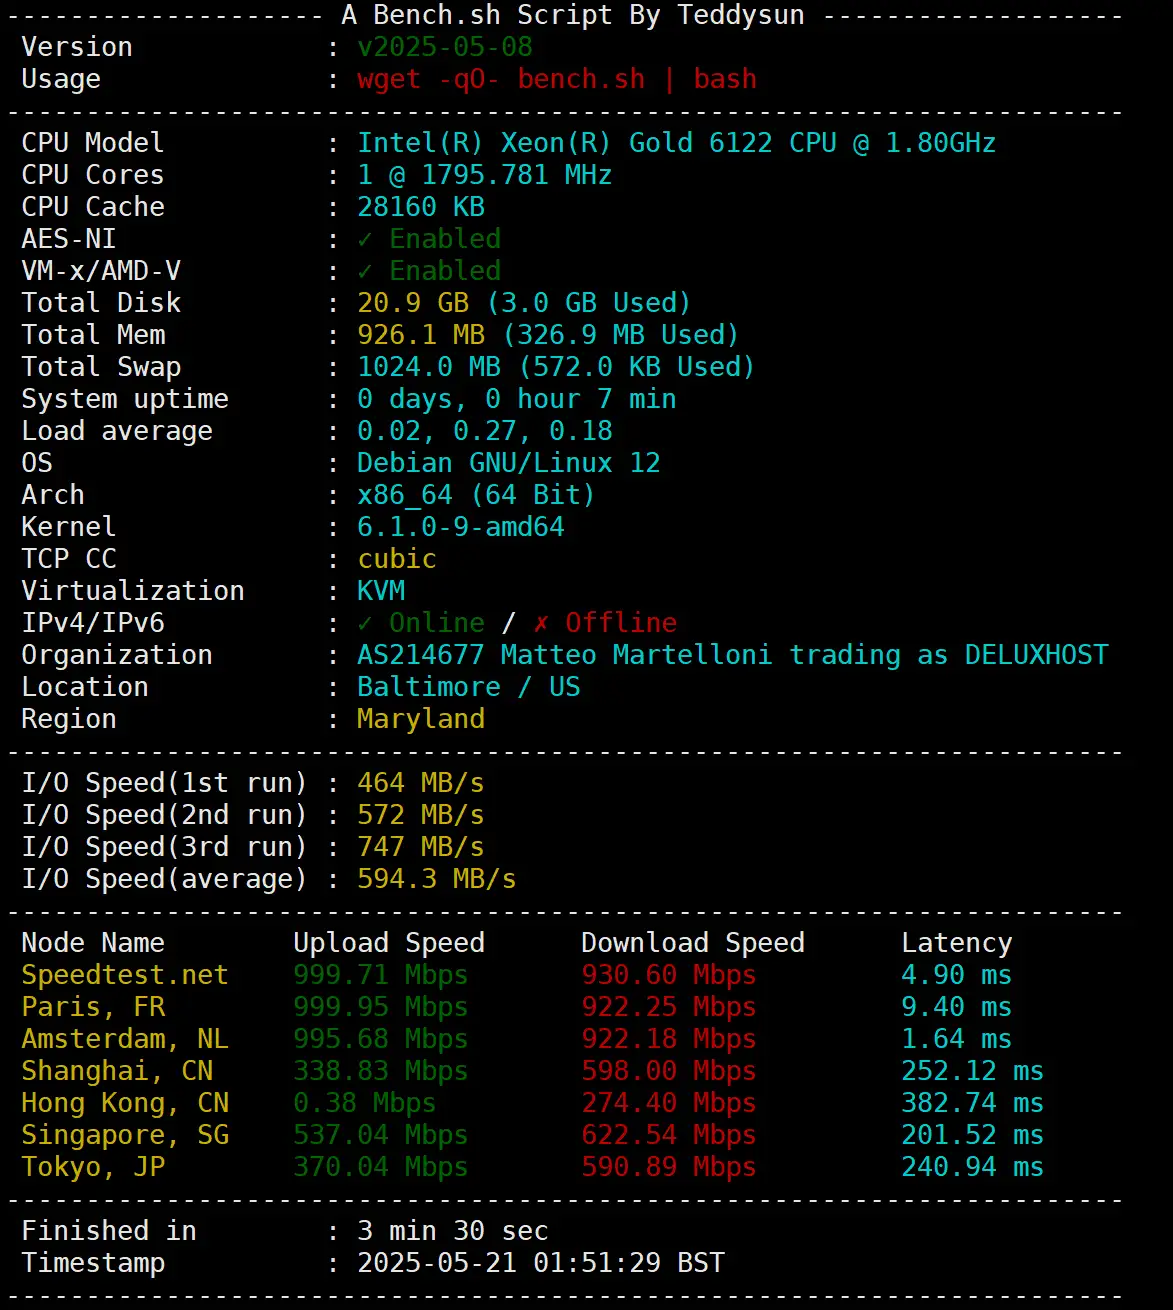Click the Download Speed column header
Screen dimensions: 1173x1310
(x=692, y=943)
